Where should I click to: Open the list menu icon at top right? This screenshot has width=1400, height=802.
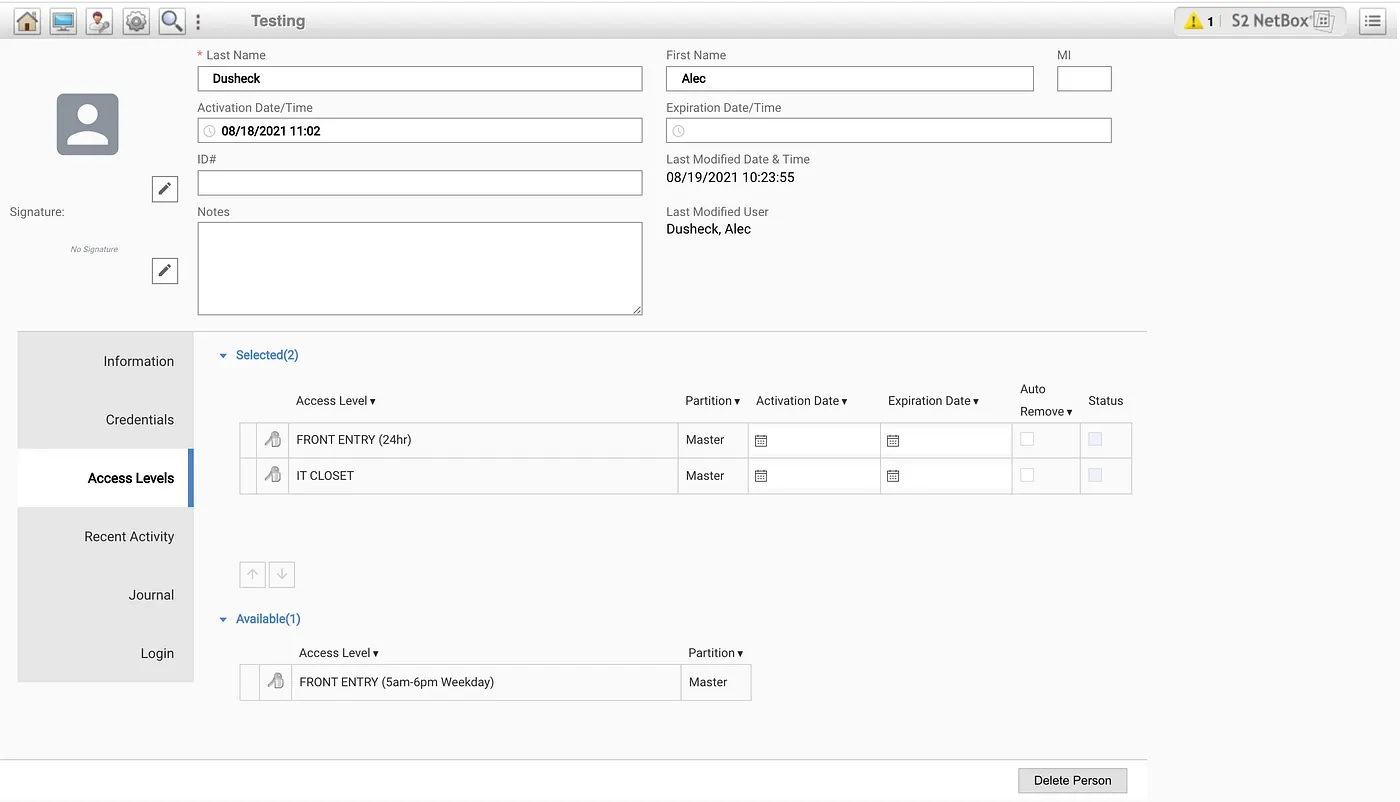point(1372,21)
